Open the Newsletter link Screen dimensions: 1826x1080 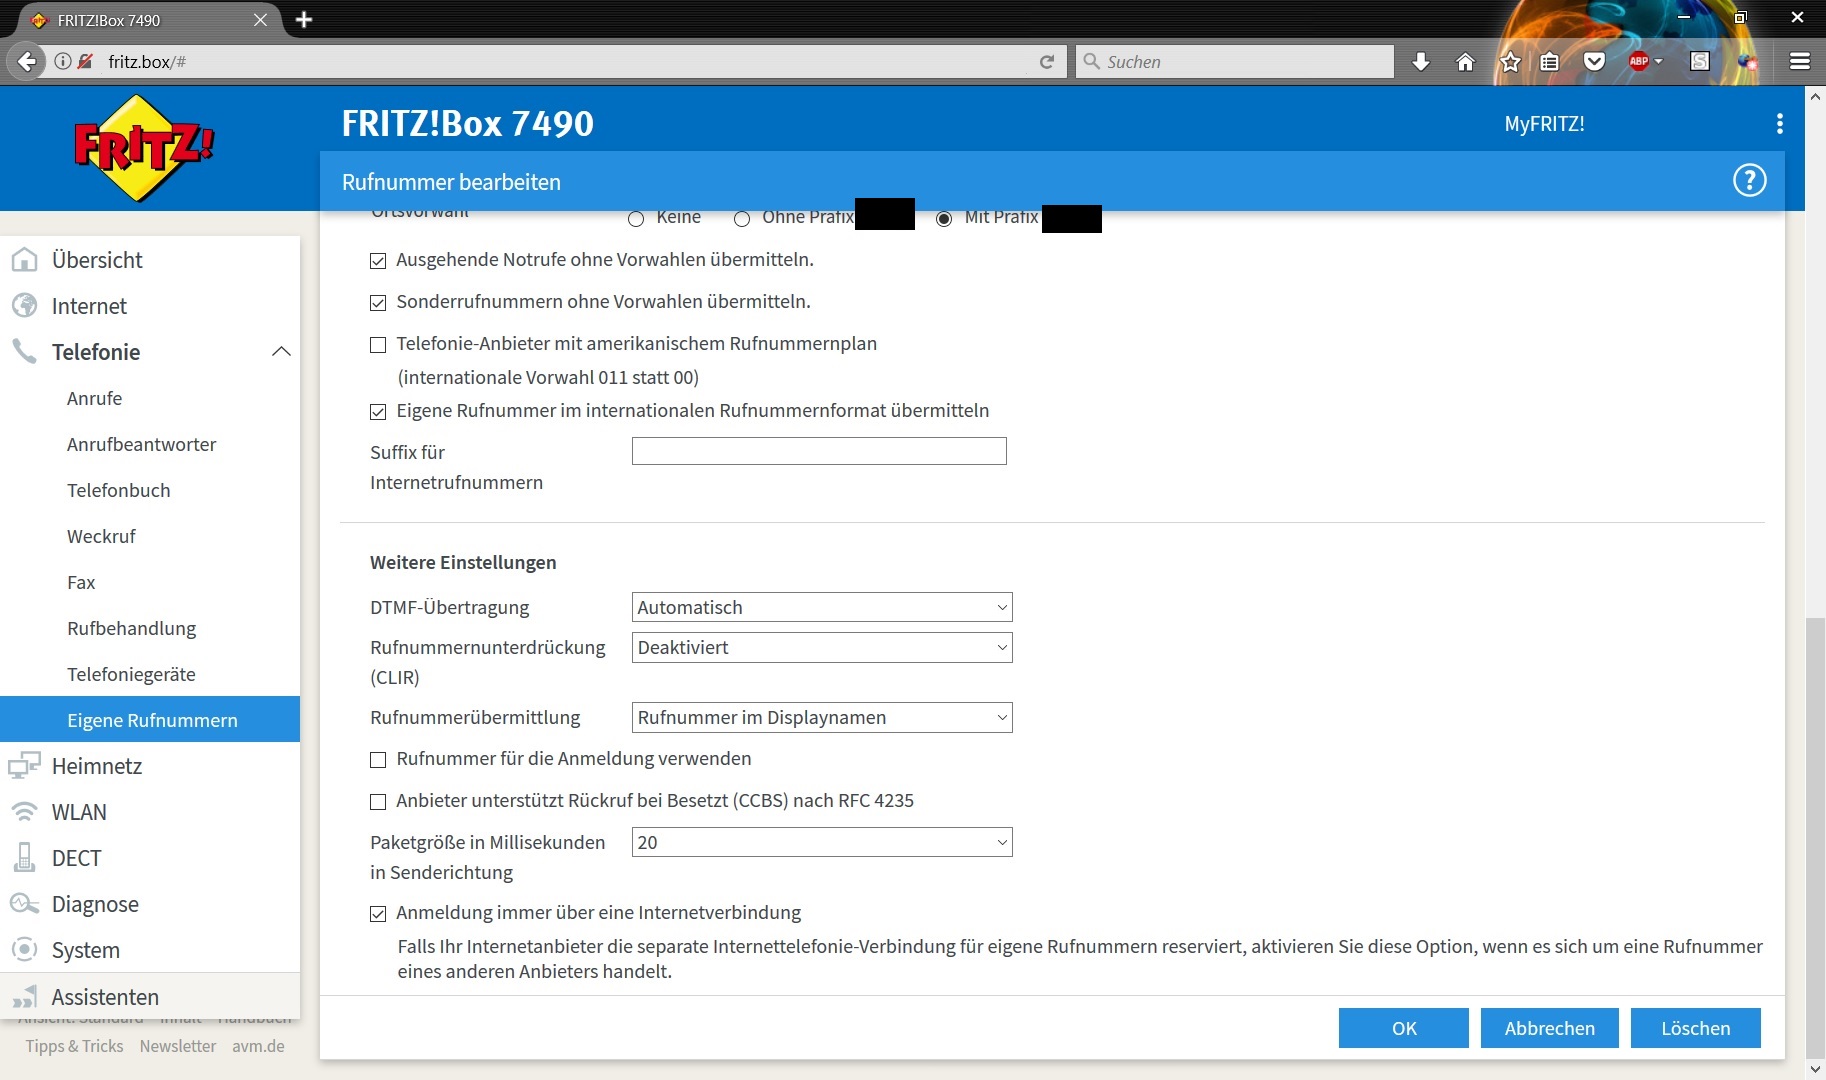tap(178, 1046)
